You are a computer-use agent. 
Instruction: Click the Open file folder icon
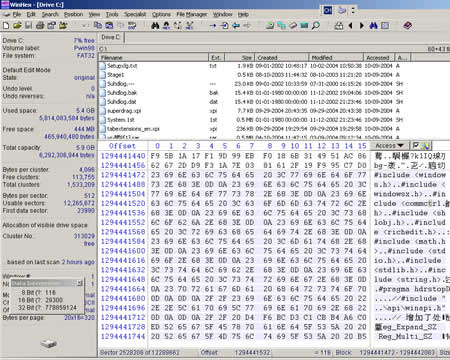pos(17,25)
